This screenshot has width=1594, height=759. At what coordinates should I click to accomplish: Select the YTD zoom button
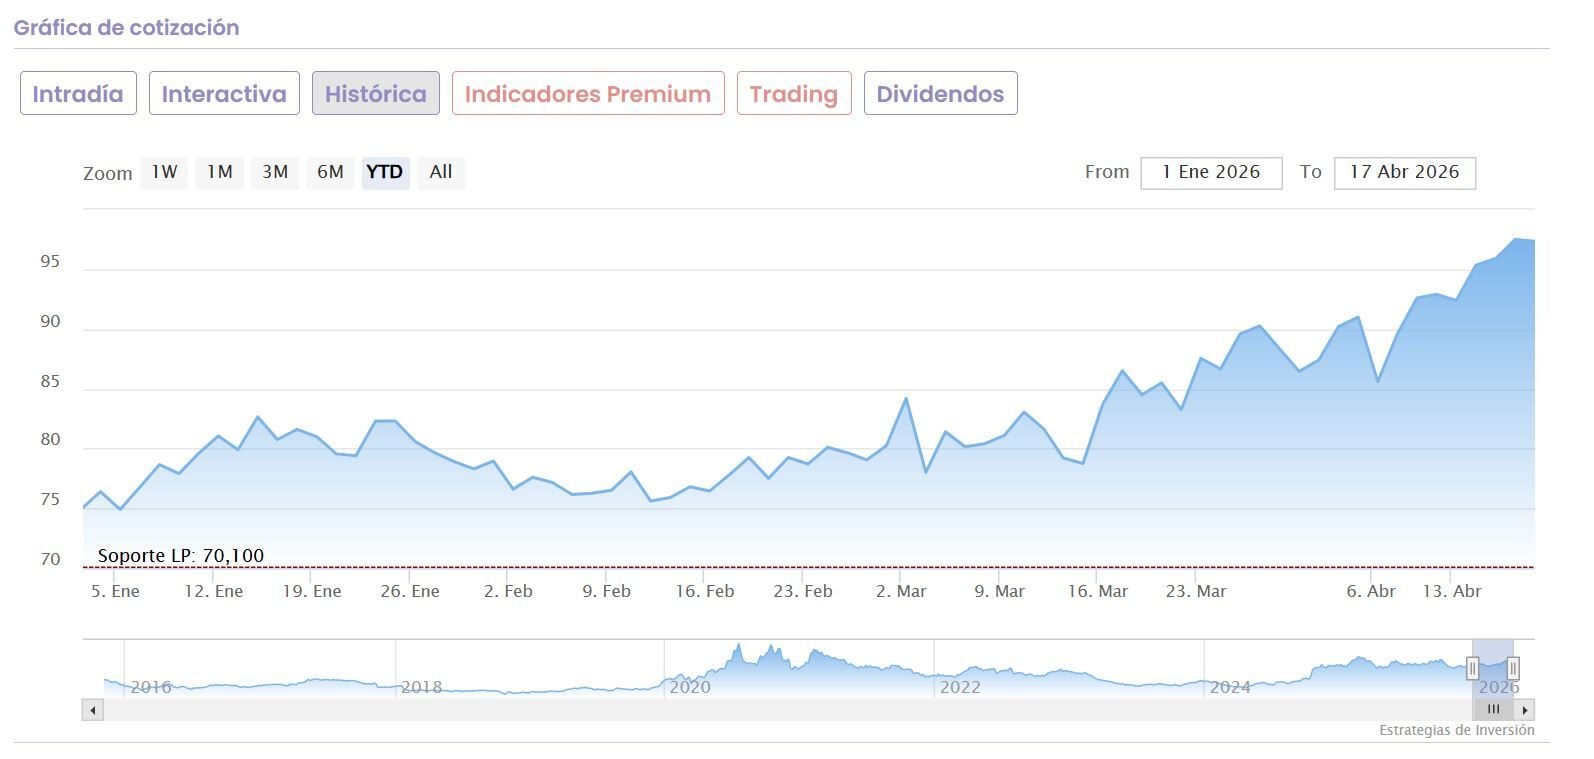point(385,172)
